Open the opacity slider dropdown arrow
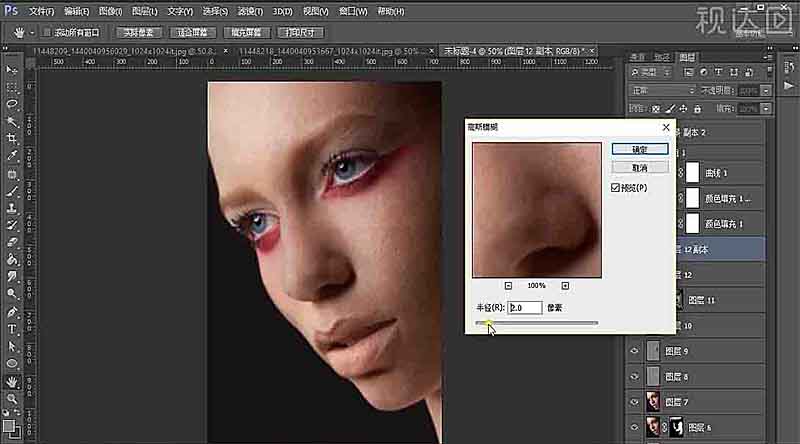Viewport: 800px width, 444px height. (x=766, y=90)
